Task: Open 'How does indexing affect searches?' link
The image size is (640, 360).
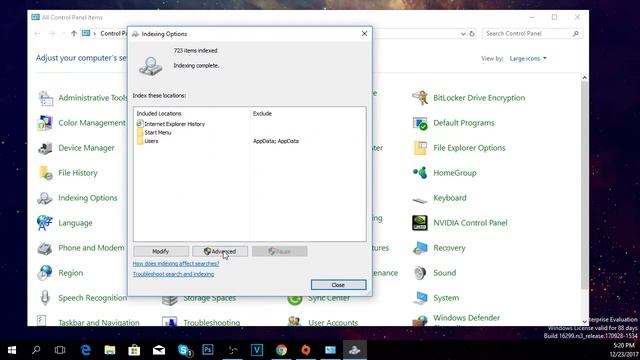Action: tap(176, 264)
